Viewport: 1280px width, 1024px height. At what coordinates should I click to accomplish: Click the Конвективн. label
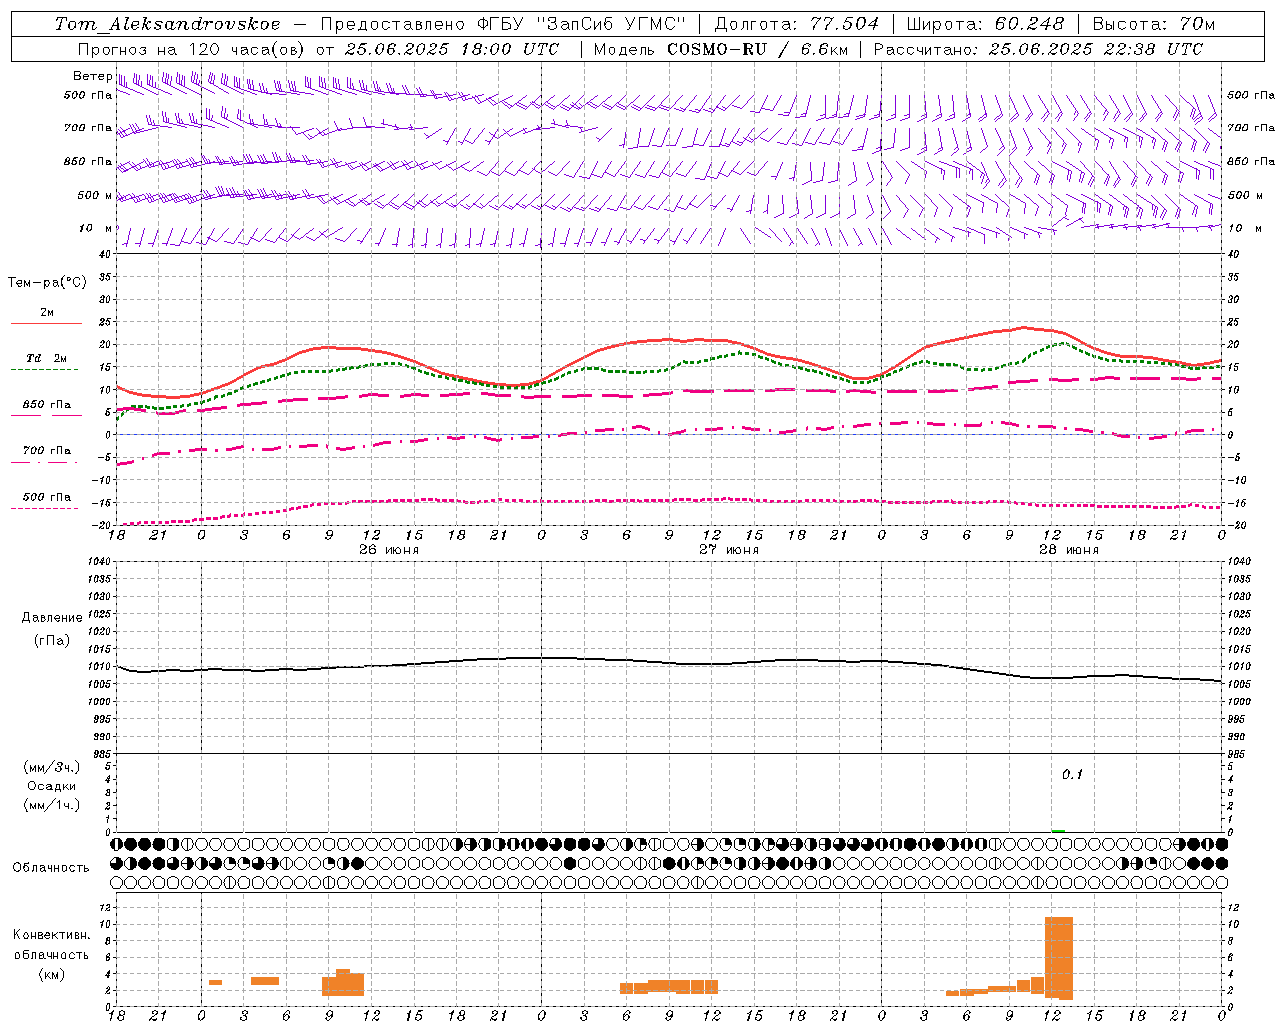pos(51,935)
